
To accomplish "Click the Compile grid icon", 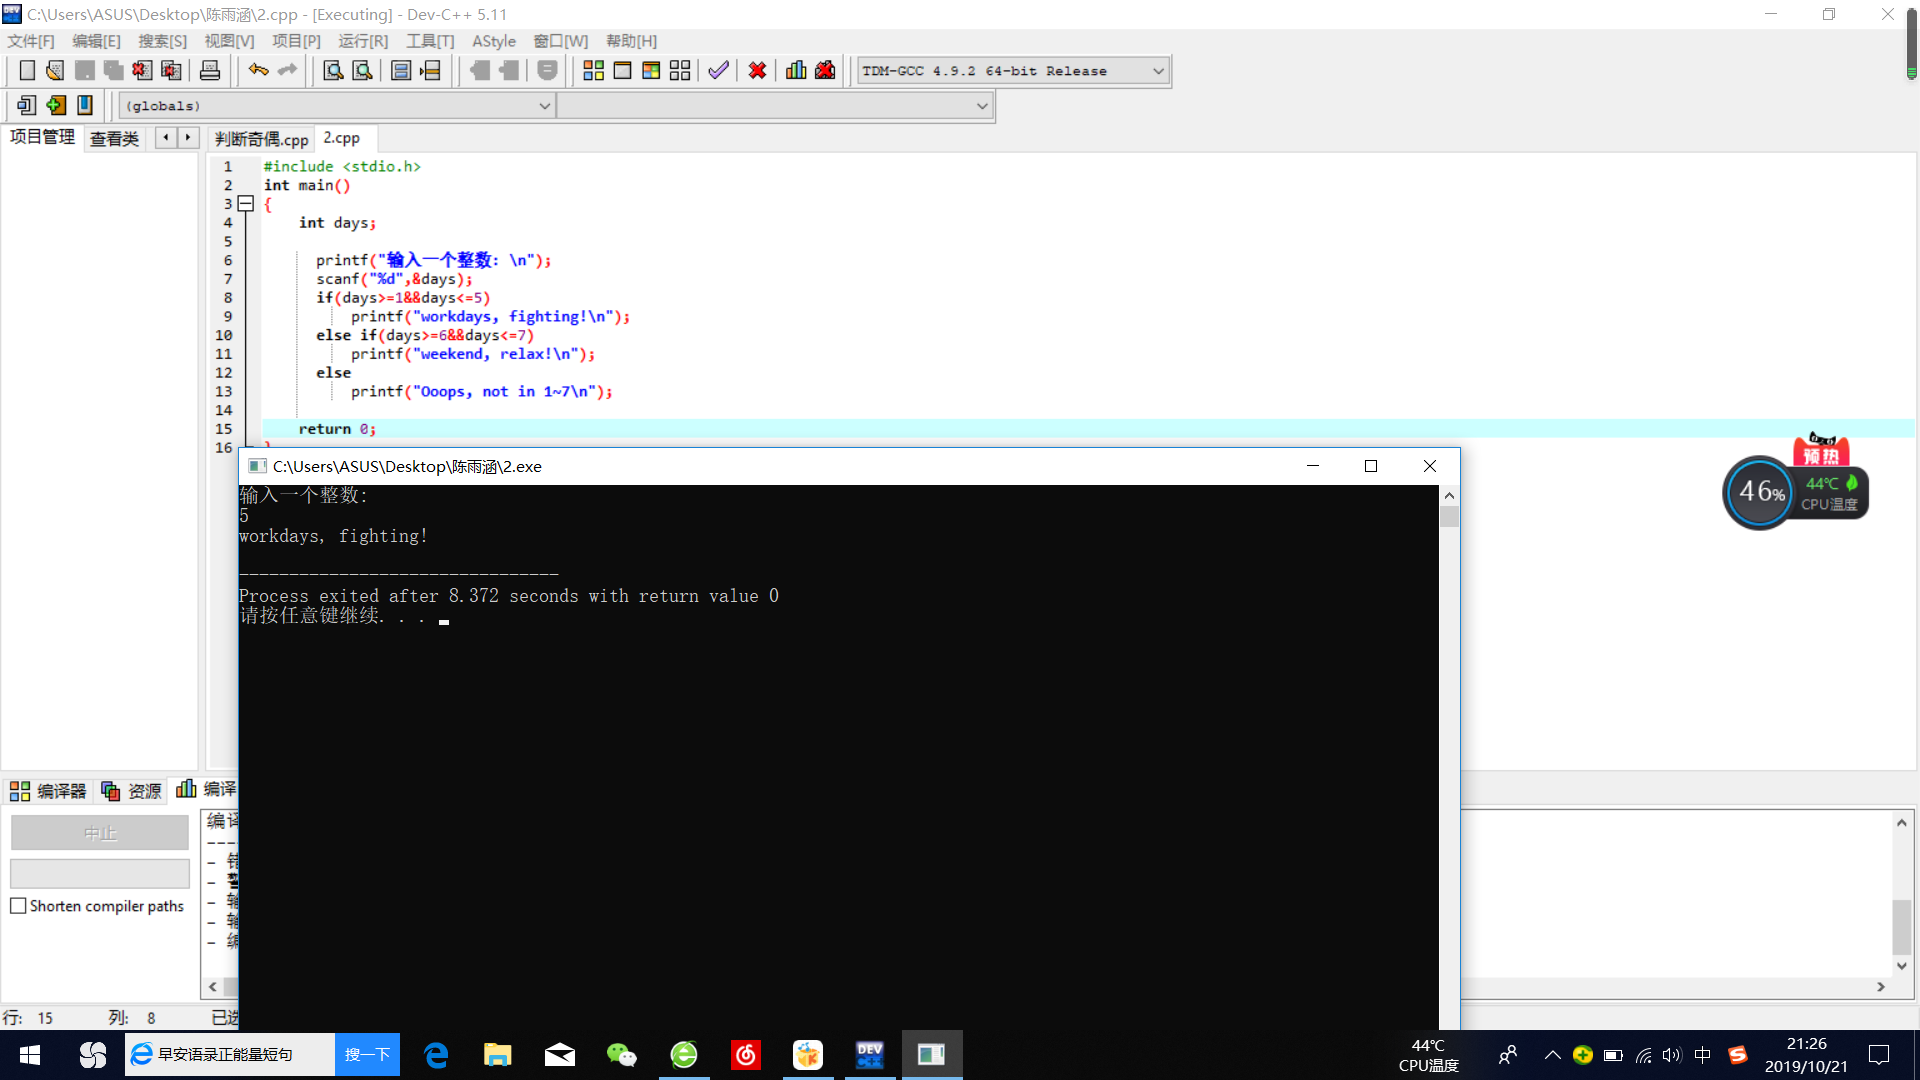I will click(x=593, y=70).
